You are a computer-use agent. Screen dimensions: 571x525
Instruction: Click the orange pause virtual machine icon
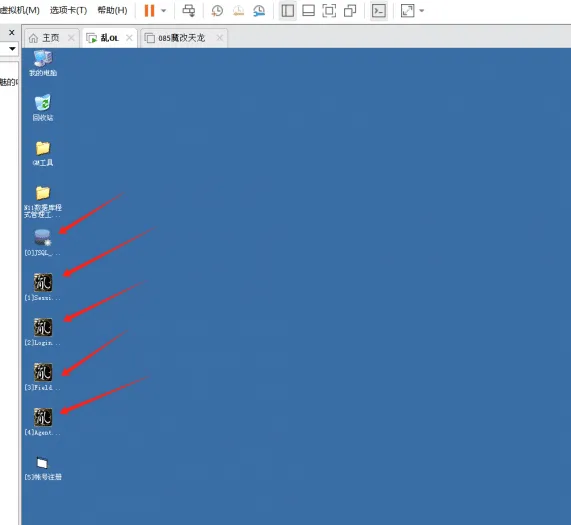coord(149,11)
